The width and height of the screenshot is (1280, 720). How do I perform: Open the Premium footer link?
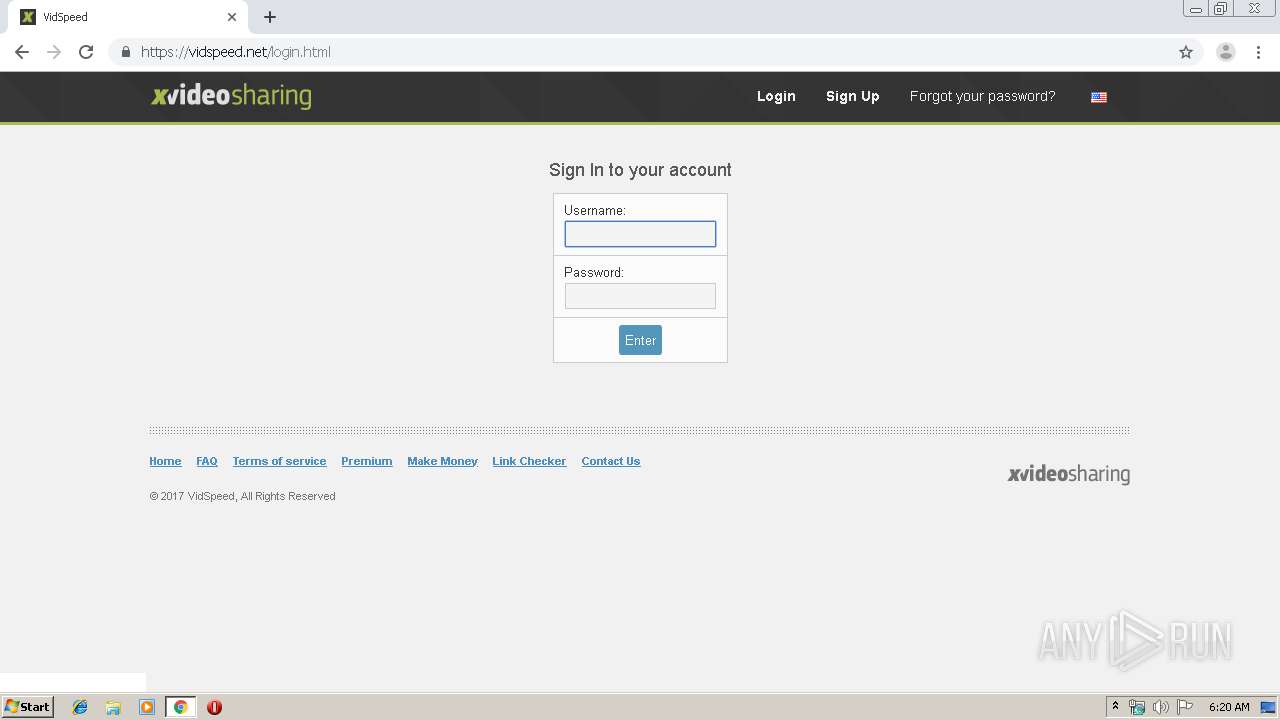coord(366,461)
